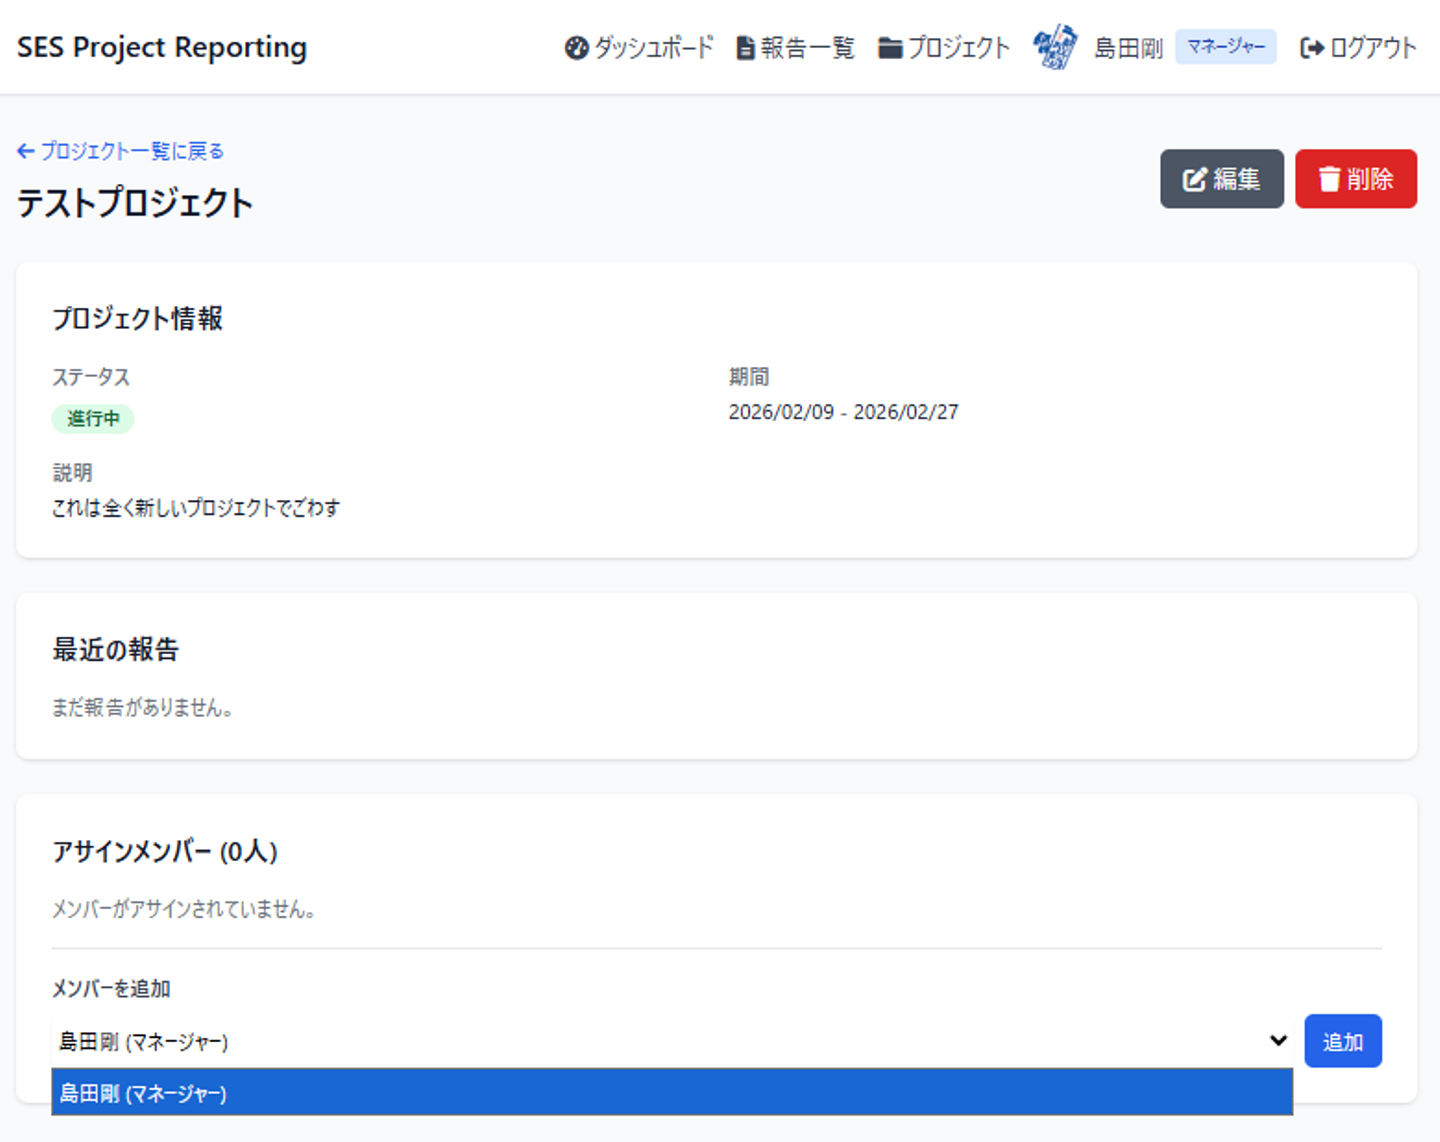Click the trash can icon

(x=1329, y=179)
